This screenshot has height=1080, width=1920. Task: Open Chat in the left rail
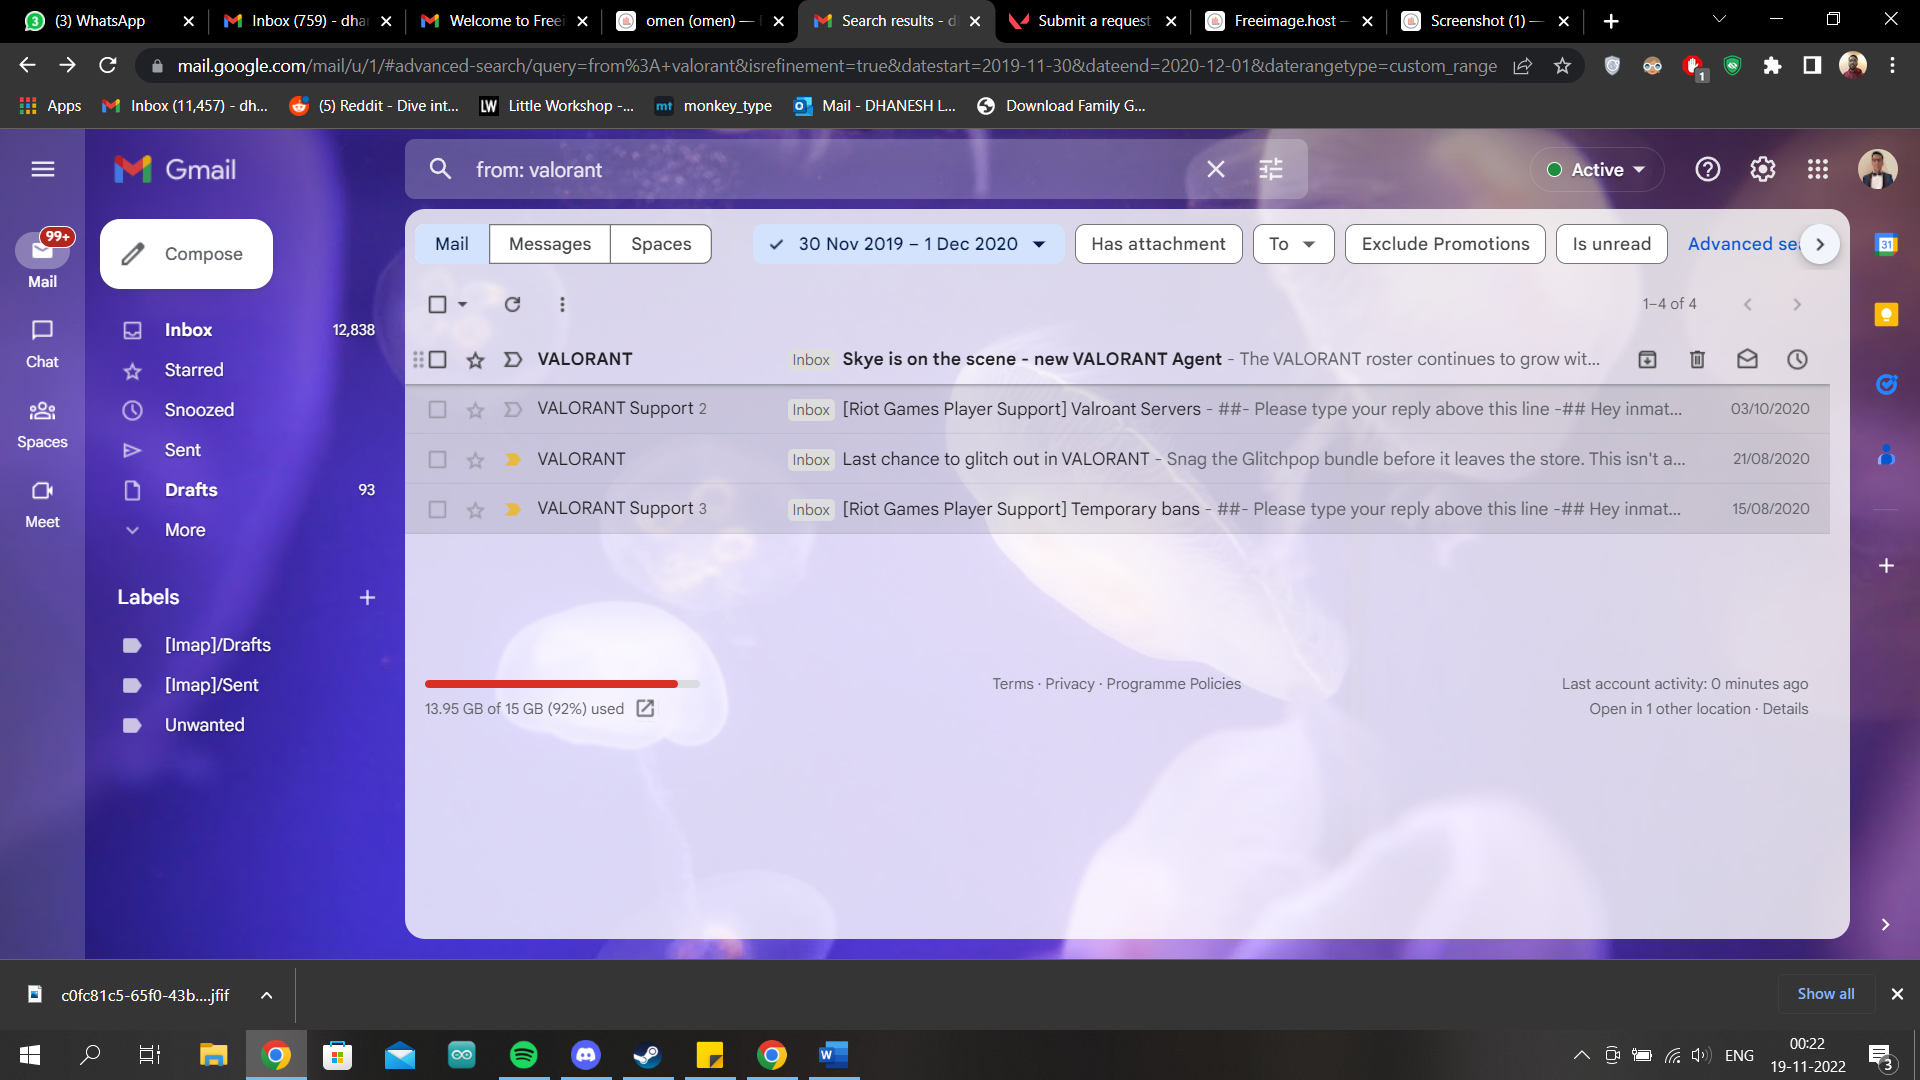click(42, 343)
